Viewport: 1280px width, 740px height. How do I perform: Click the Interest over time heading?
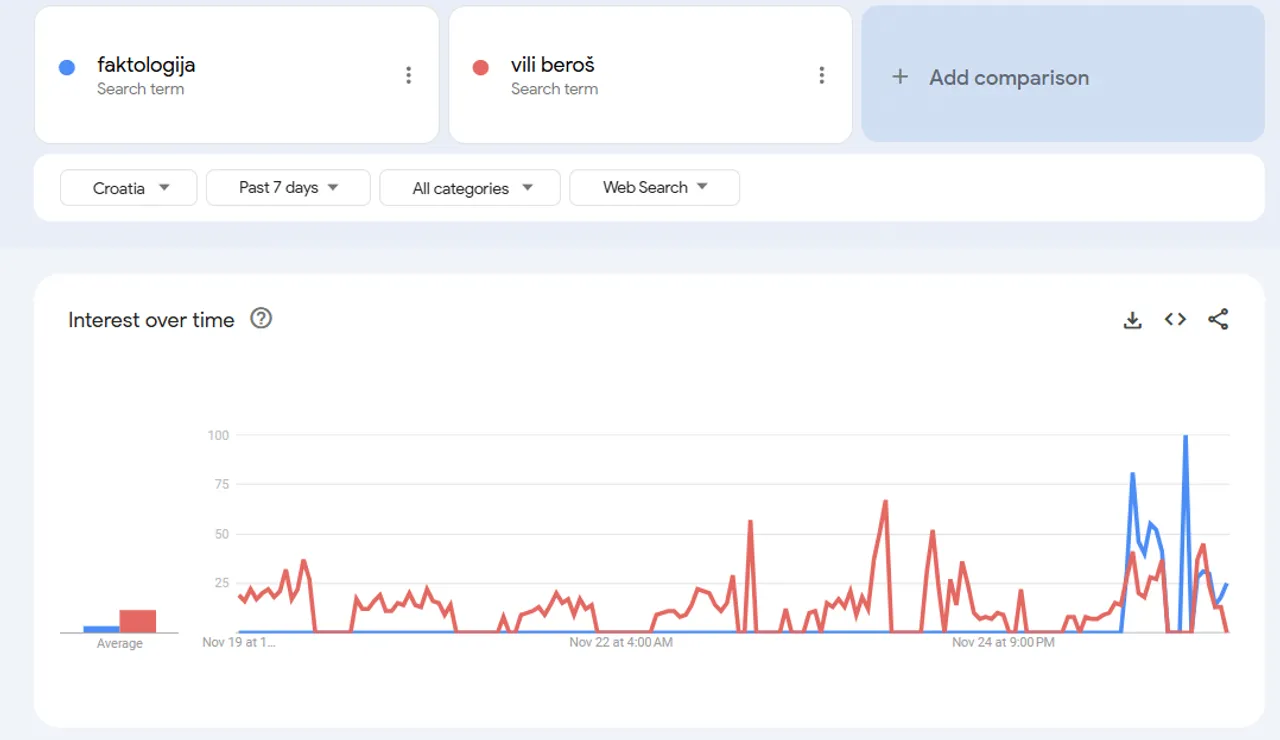click(151, 320)
